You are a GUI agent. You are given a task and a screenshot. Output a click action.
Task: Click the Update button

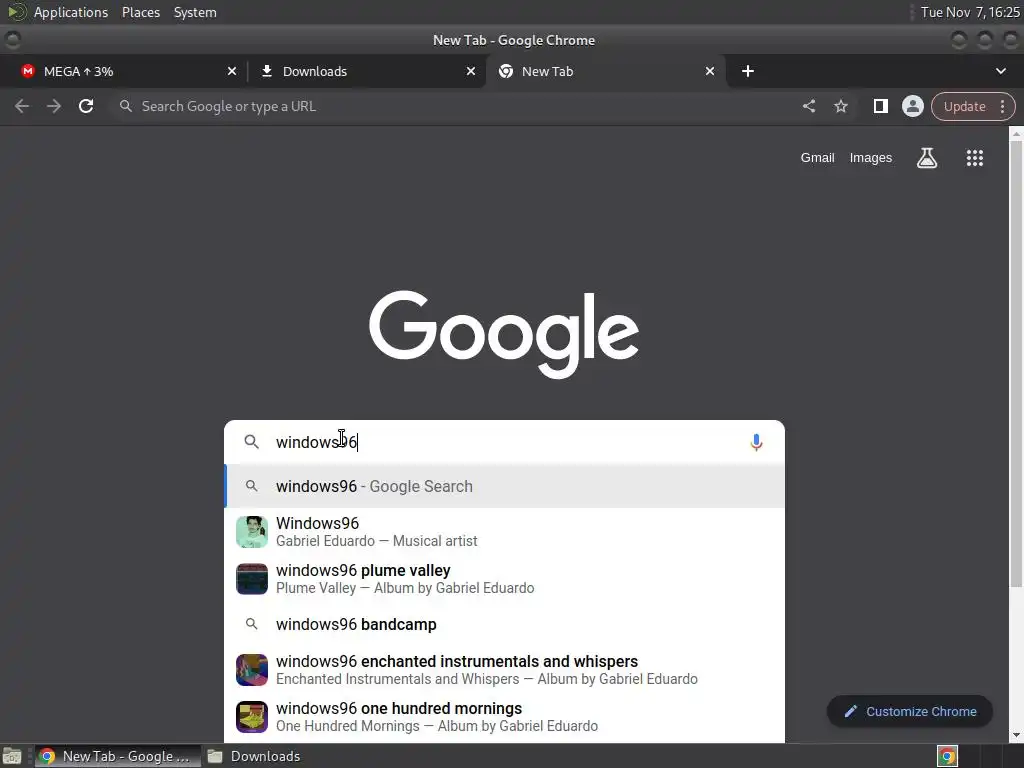pyautogui.click(x=965, y=106)
